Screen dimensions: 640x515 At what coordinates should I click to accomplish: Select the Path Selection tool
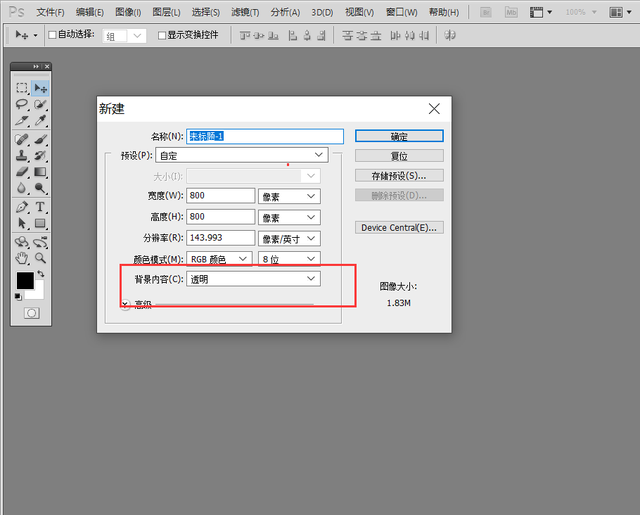(x=22, y=223)
